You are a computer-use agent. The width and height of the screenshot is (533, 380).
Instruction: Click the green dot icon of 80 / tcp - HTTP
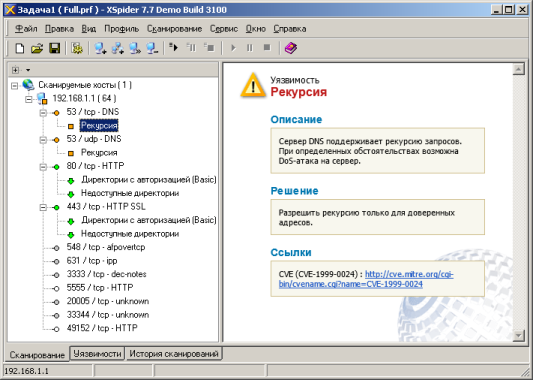[56, 167]
